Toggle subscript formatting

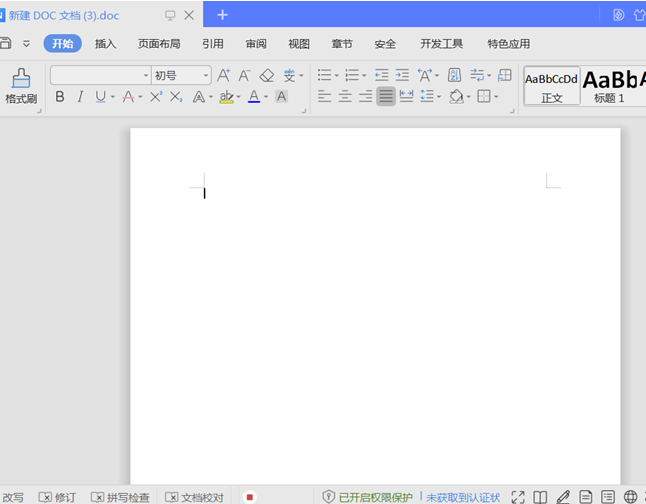pos(176,97)
